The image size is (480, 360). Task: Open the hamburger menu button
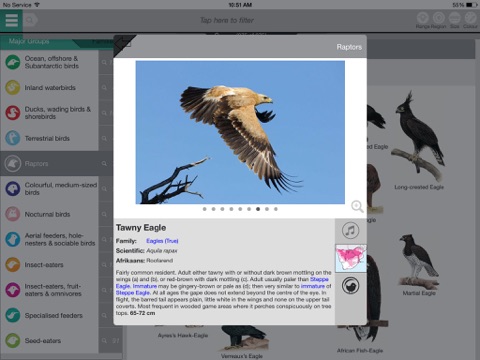[x=11, y=20]
